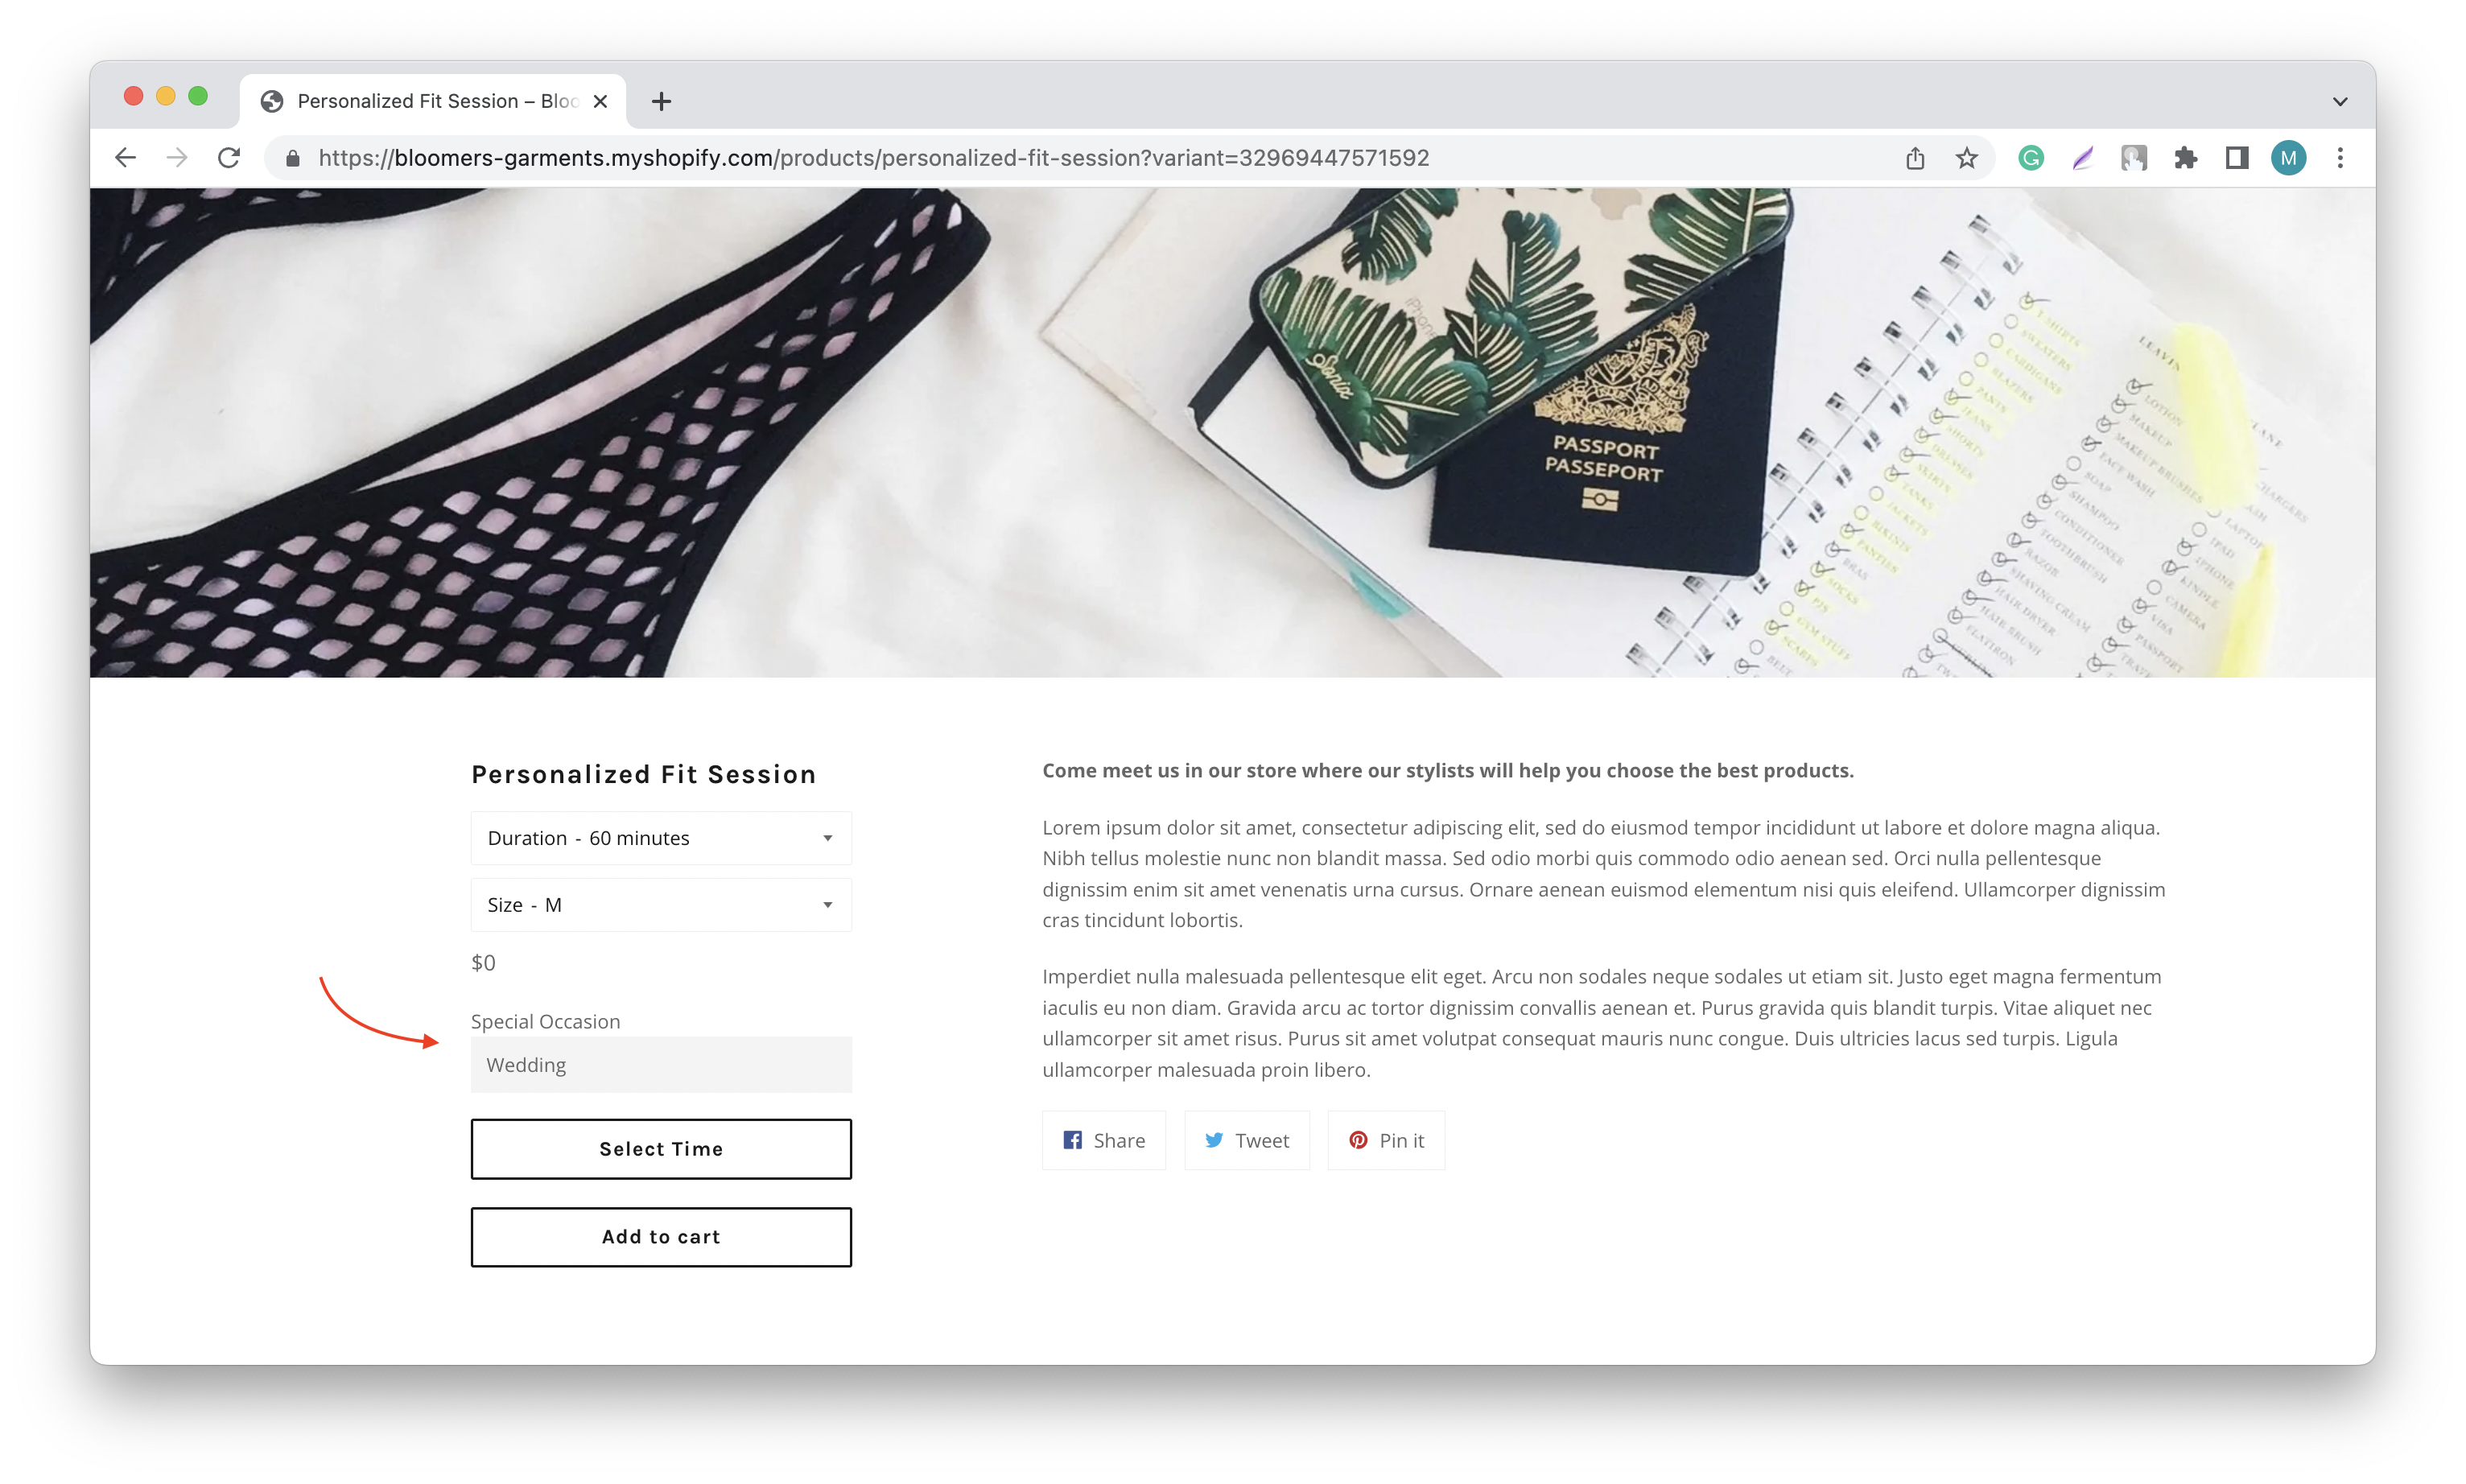Toggle the browser side panel icon
The image size is (2466, 1484).
(x=2237, y=158)
